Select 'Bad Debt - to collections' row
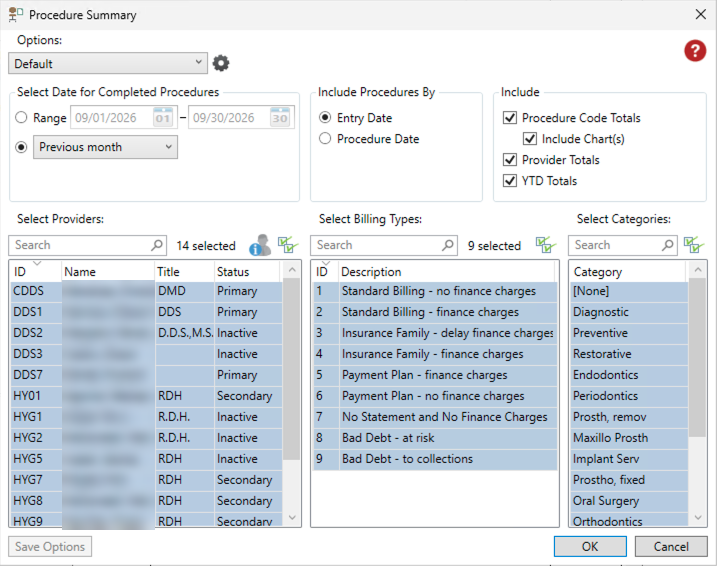The width and height of the screenshot is (717, 566). (435, 459)
